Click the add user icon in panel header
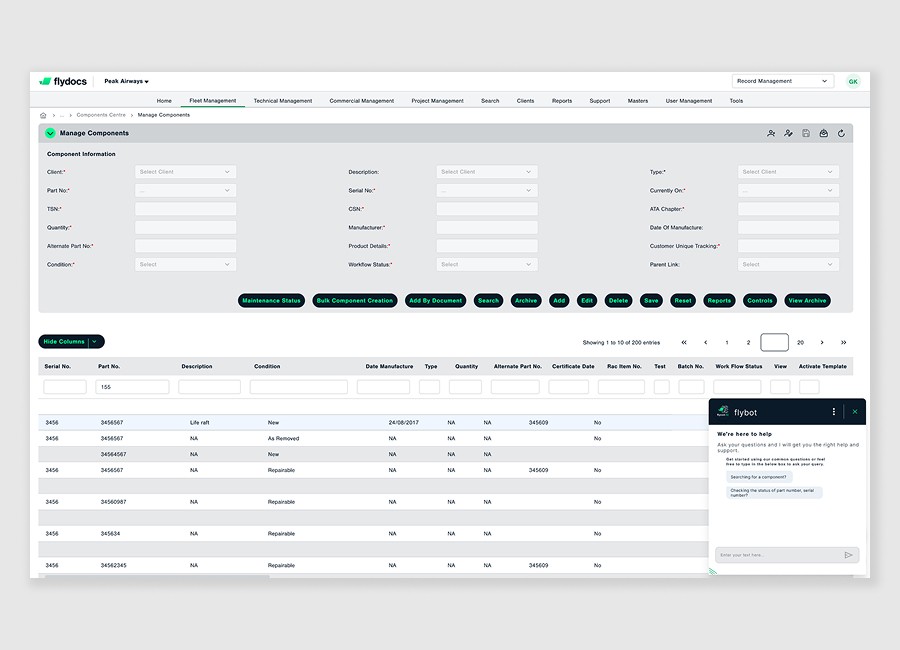This screenshot has height=650, width=900. click(x=771, y=133)
